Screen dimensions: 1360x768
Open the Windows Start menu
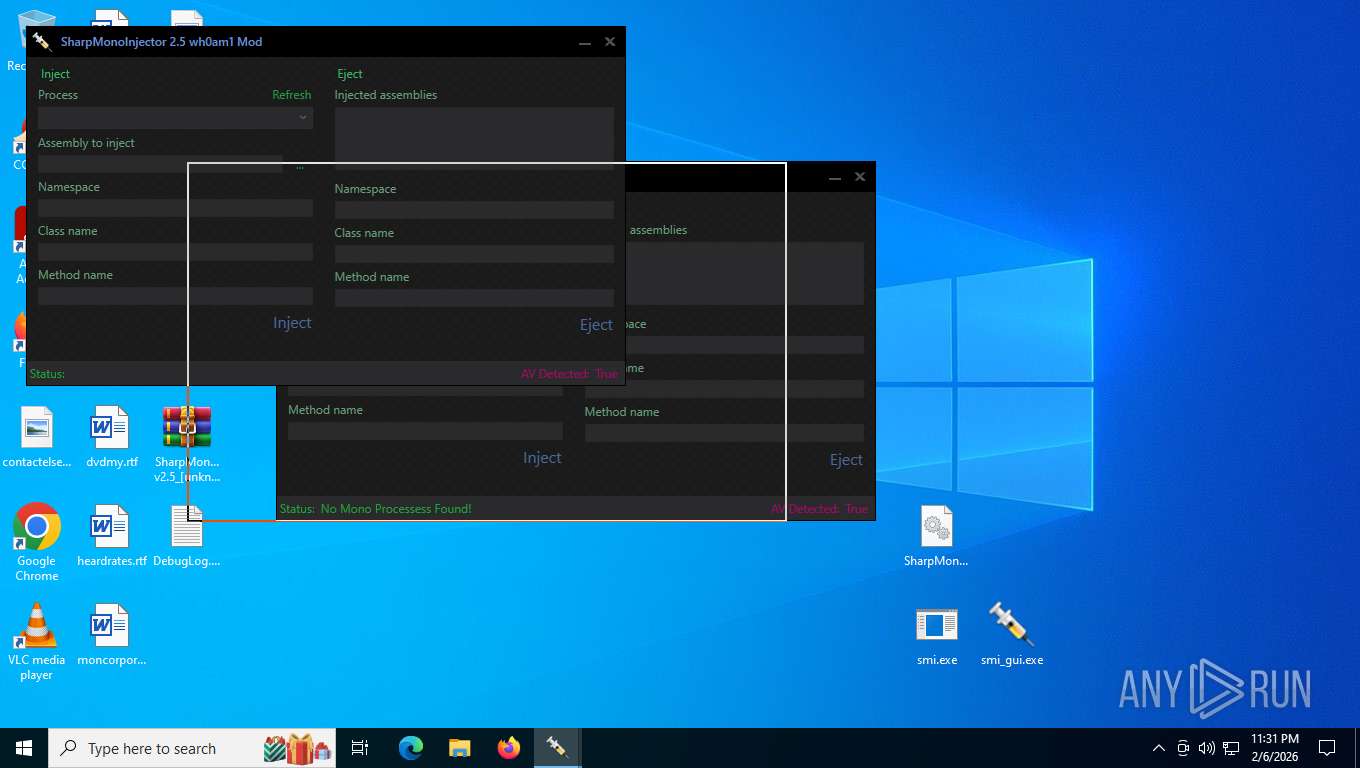(x=24, y=748)
